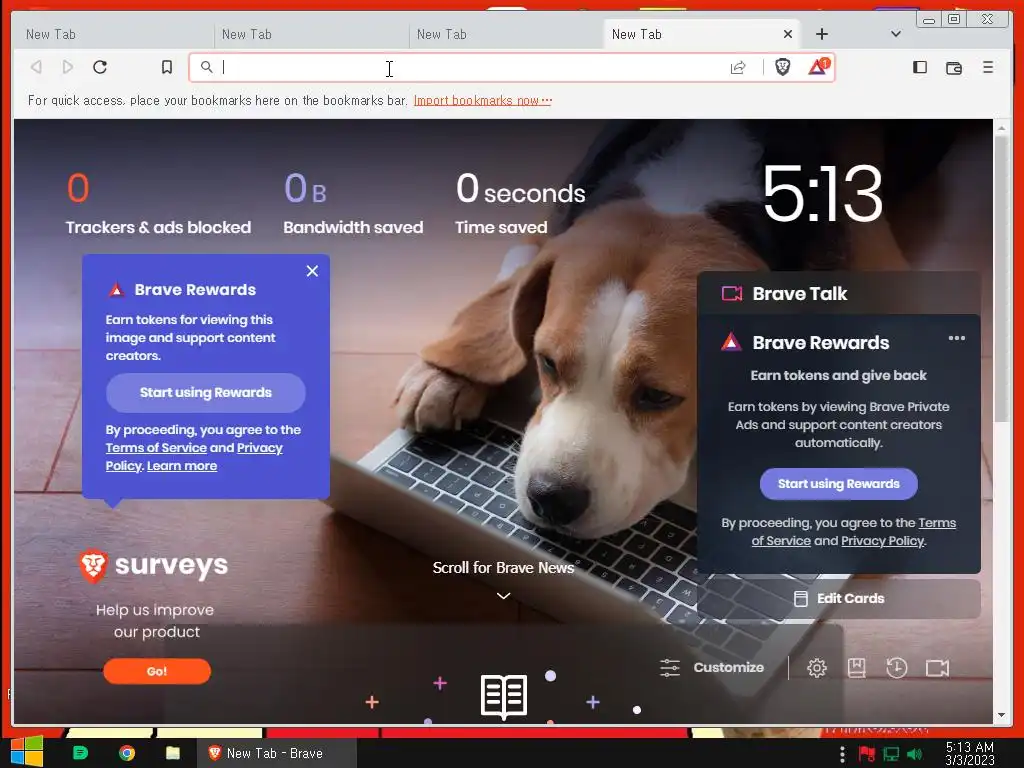
Task: Click the Scroll for Brave News chevron
Action: click(x=503, y=596)
